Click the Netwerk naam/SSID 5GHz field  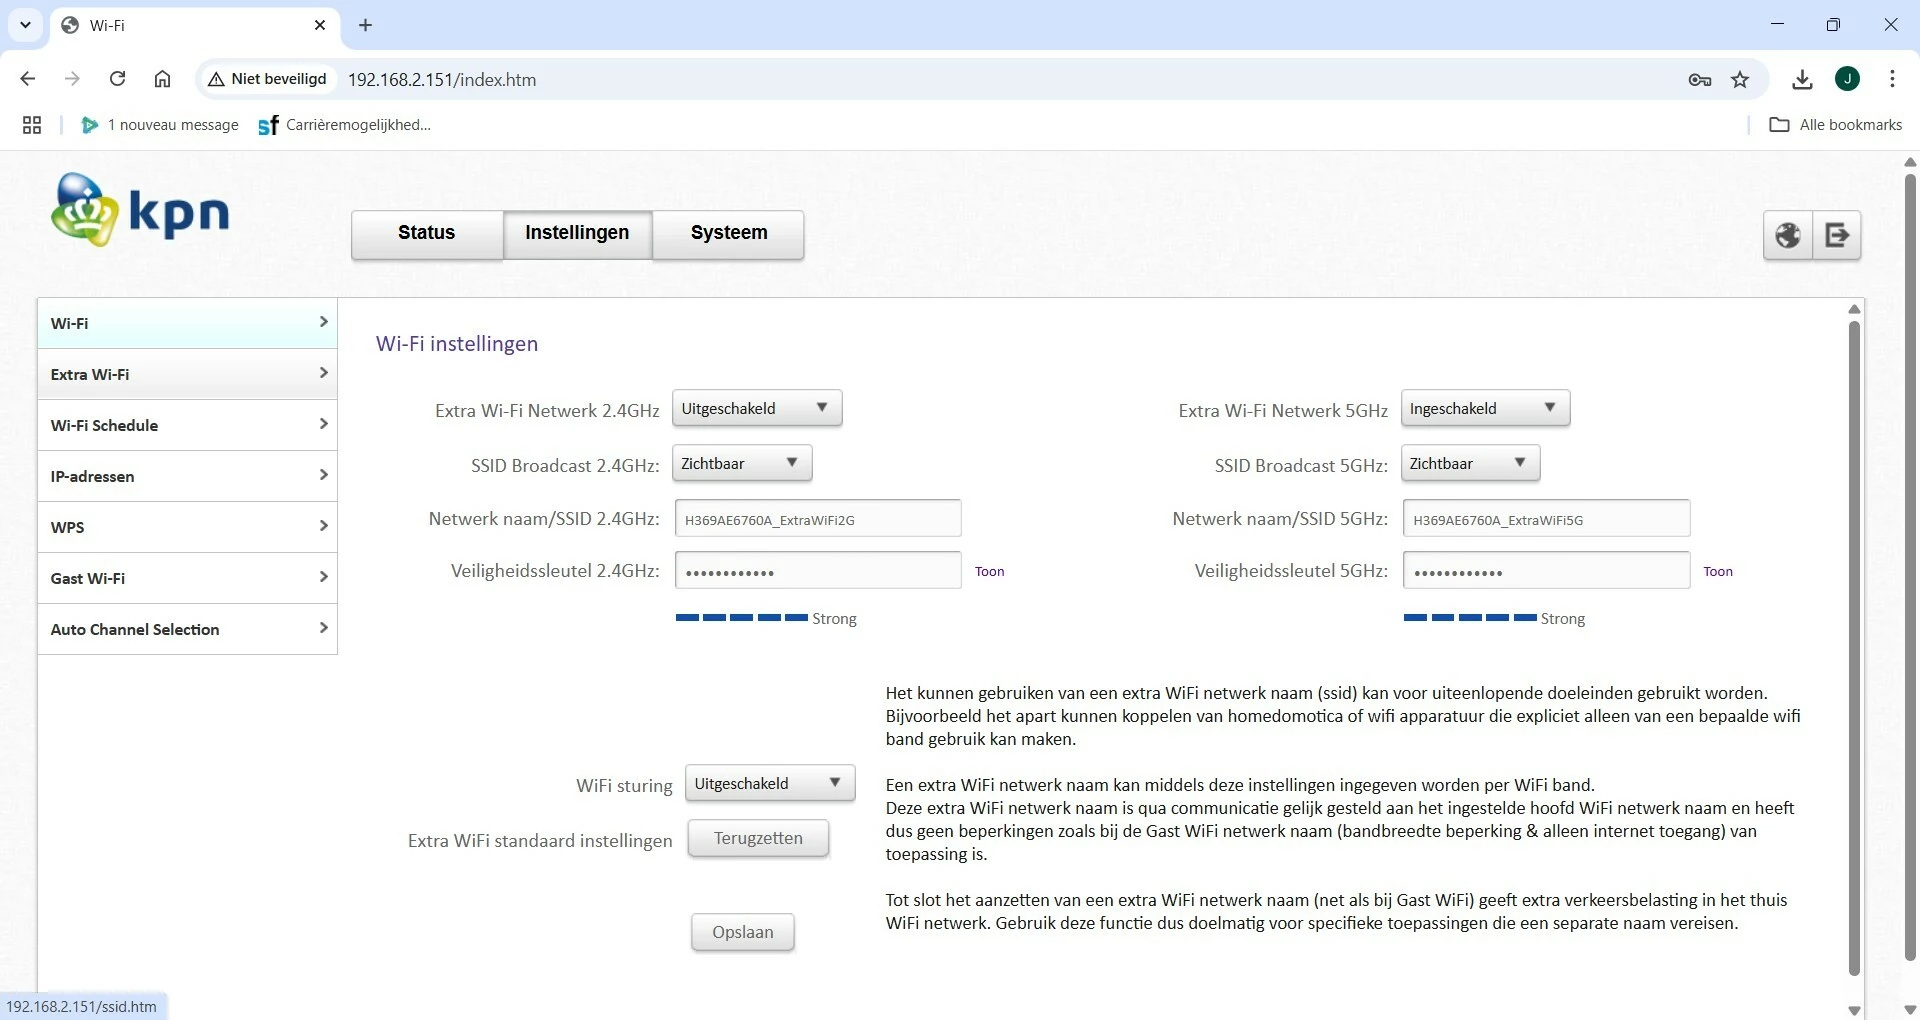(x=1546, y=519)
